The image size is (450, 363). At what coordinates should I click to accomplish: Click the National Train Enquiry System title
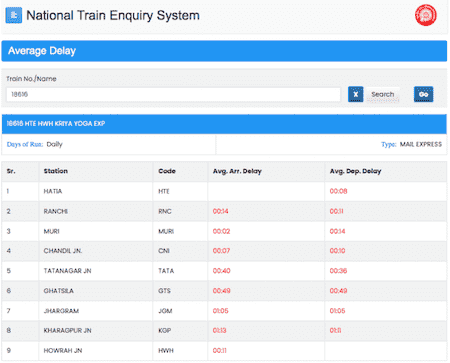coord(113,15)
